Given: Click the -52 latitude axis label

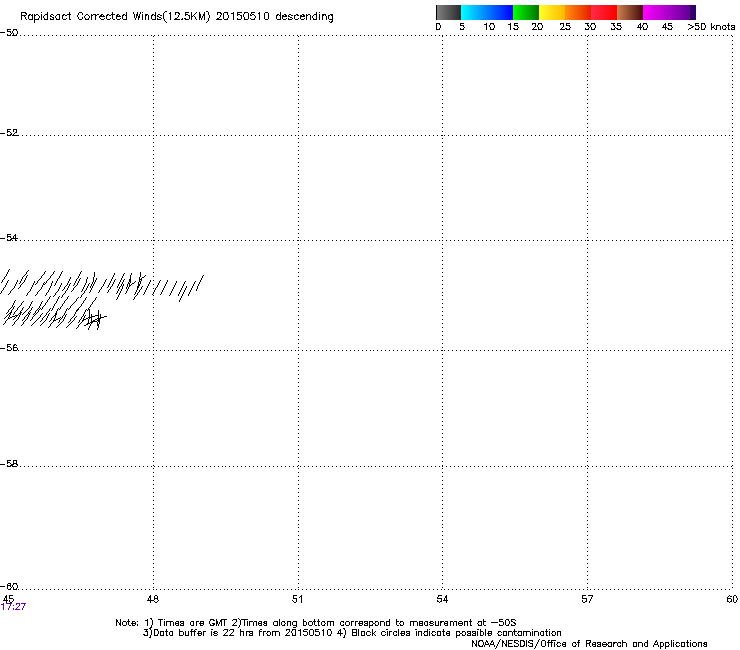Looking at the screenshot, I should [9, 133].
